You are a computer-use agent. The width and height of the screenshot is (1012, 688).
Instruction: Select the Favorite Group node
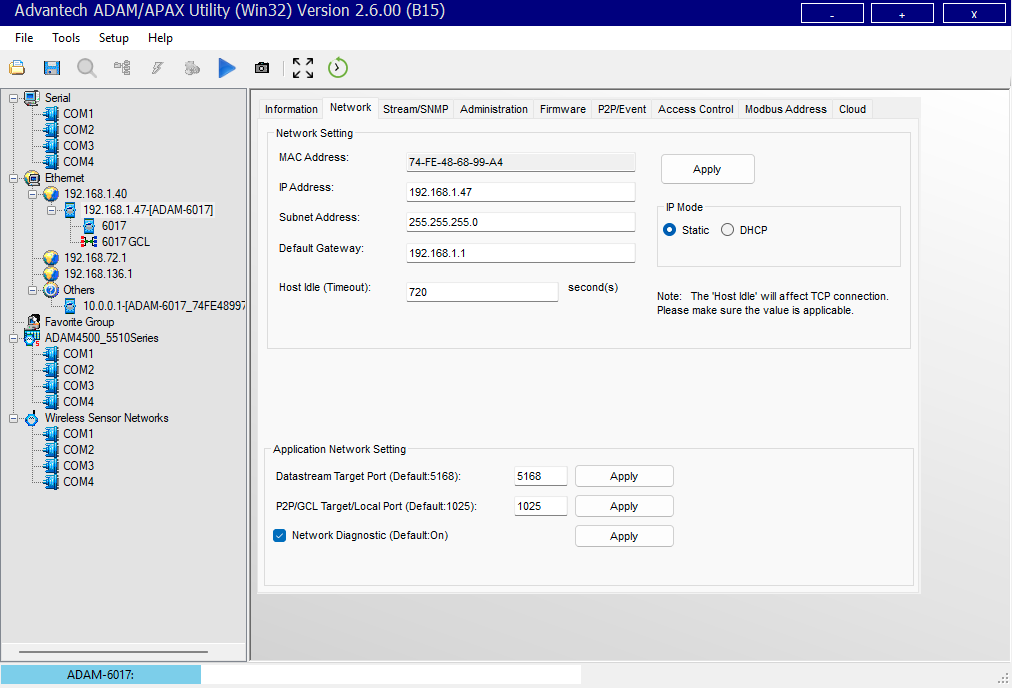79,321
